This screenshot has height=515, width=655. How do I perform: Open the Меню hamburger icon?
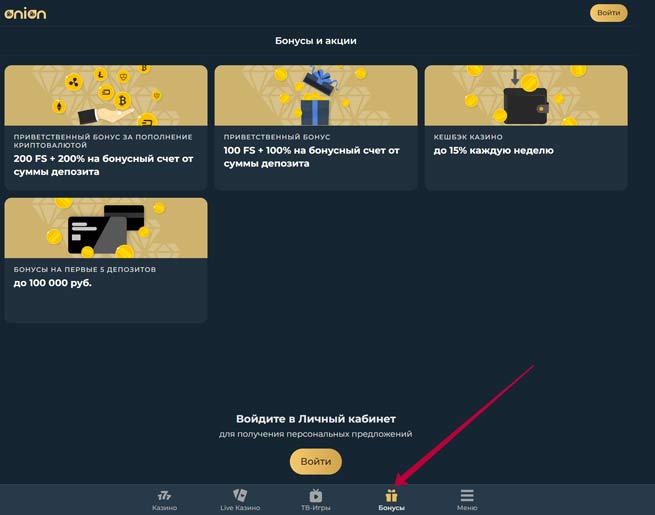click(467, 495)
